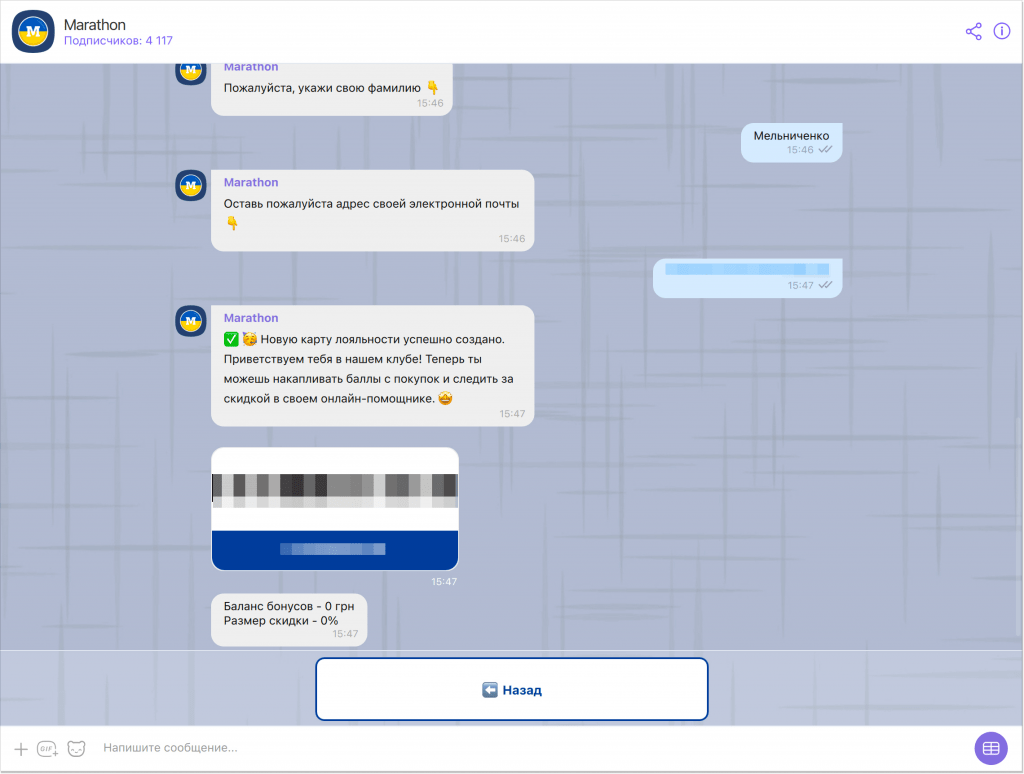Click the Назад button
Image resolution: width=1024 pixels, height=774 pixels.
point(512,689)
